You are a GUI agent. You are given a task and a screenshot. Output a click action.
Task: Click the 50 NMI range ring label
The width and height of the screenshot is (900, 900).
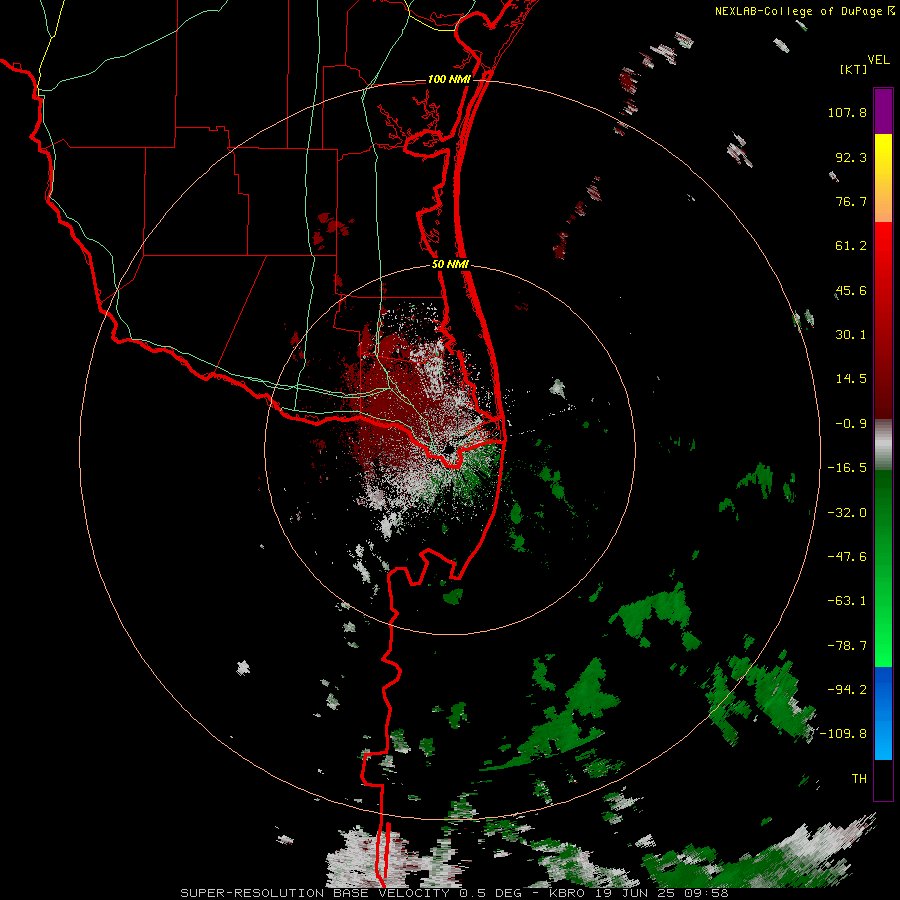click(450, 265)
